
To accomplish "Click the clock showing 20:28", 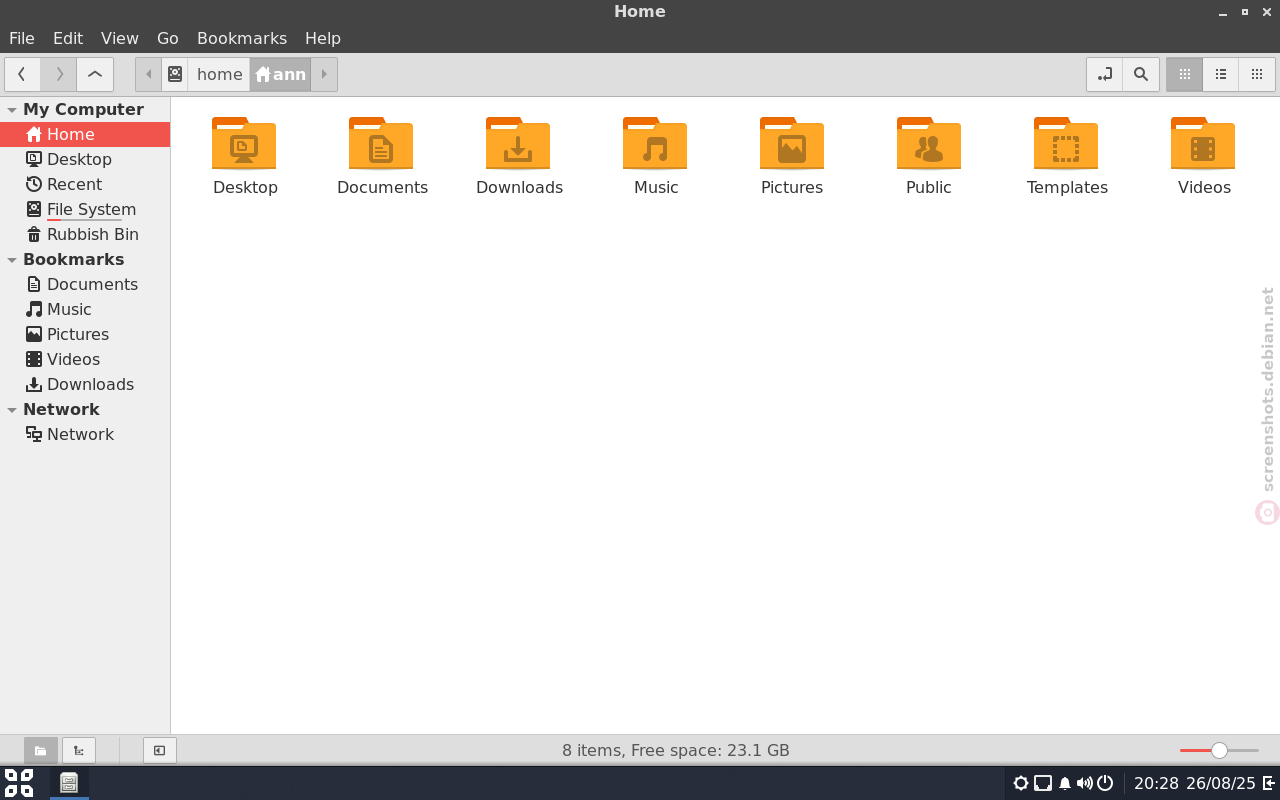I will [x=1156, y=783].
